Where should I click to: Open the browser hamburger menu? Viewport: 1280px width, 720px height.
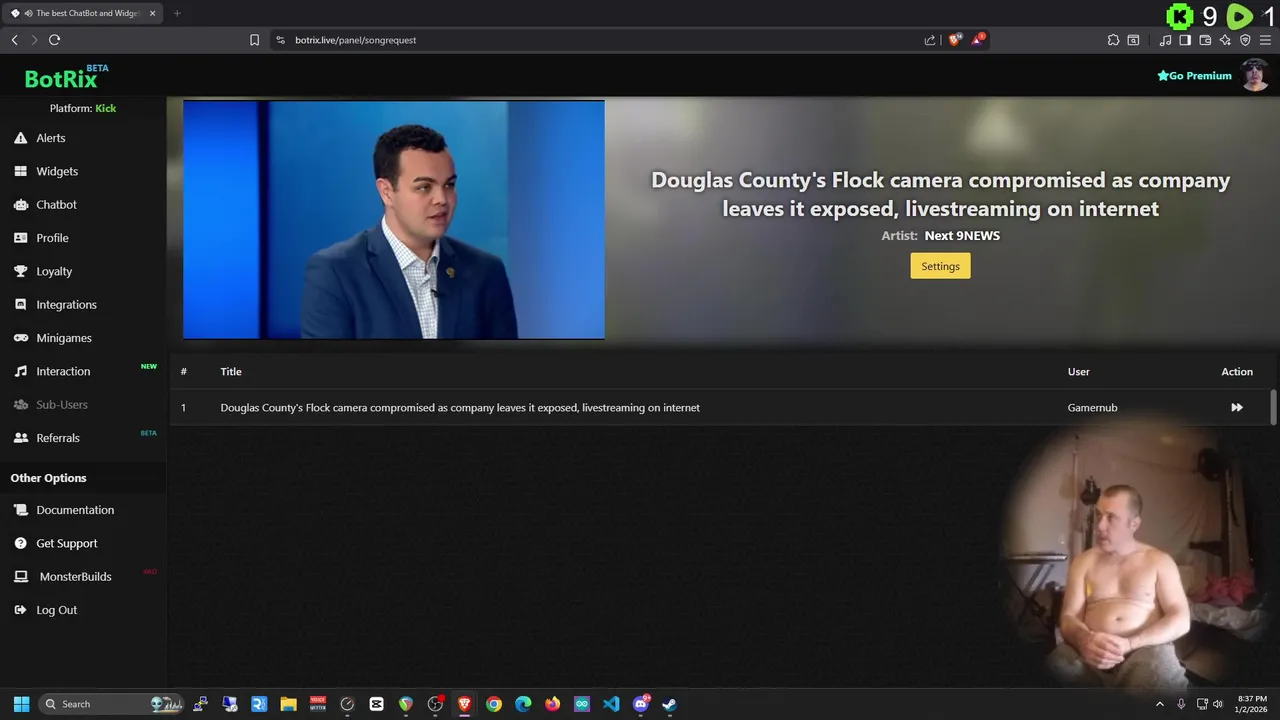coord(1265,40)
